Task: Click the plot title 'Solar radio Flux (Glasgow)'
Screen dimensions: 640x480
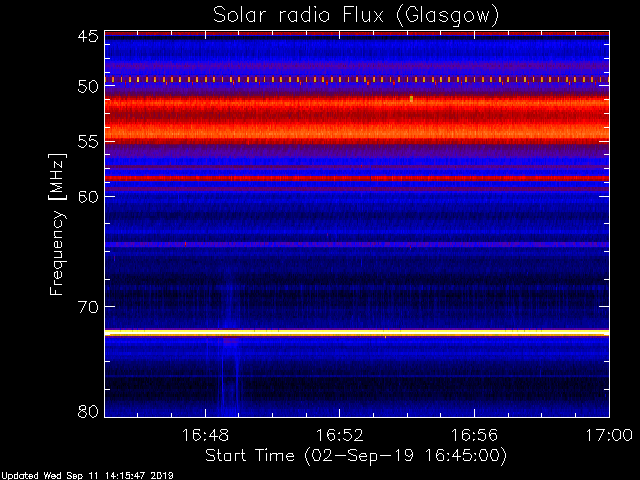Action: point(356,15)
